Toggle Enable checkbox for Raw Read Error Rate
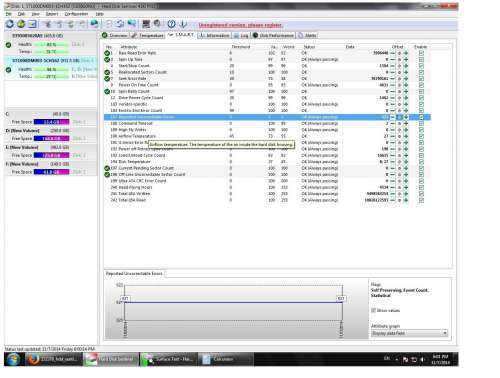Screen dimensions: 500x378 421,53
